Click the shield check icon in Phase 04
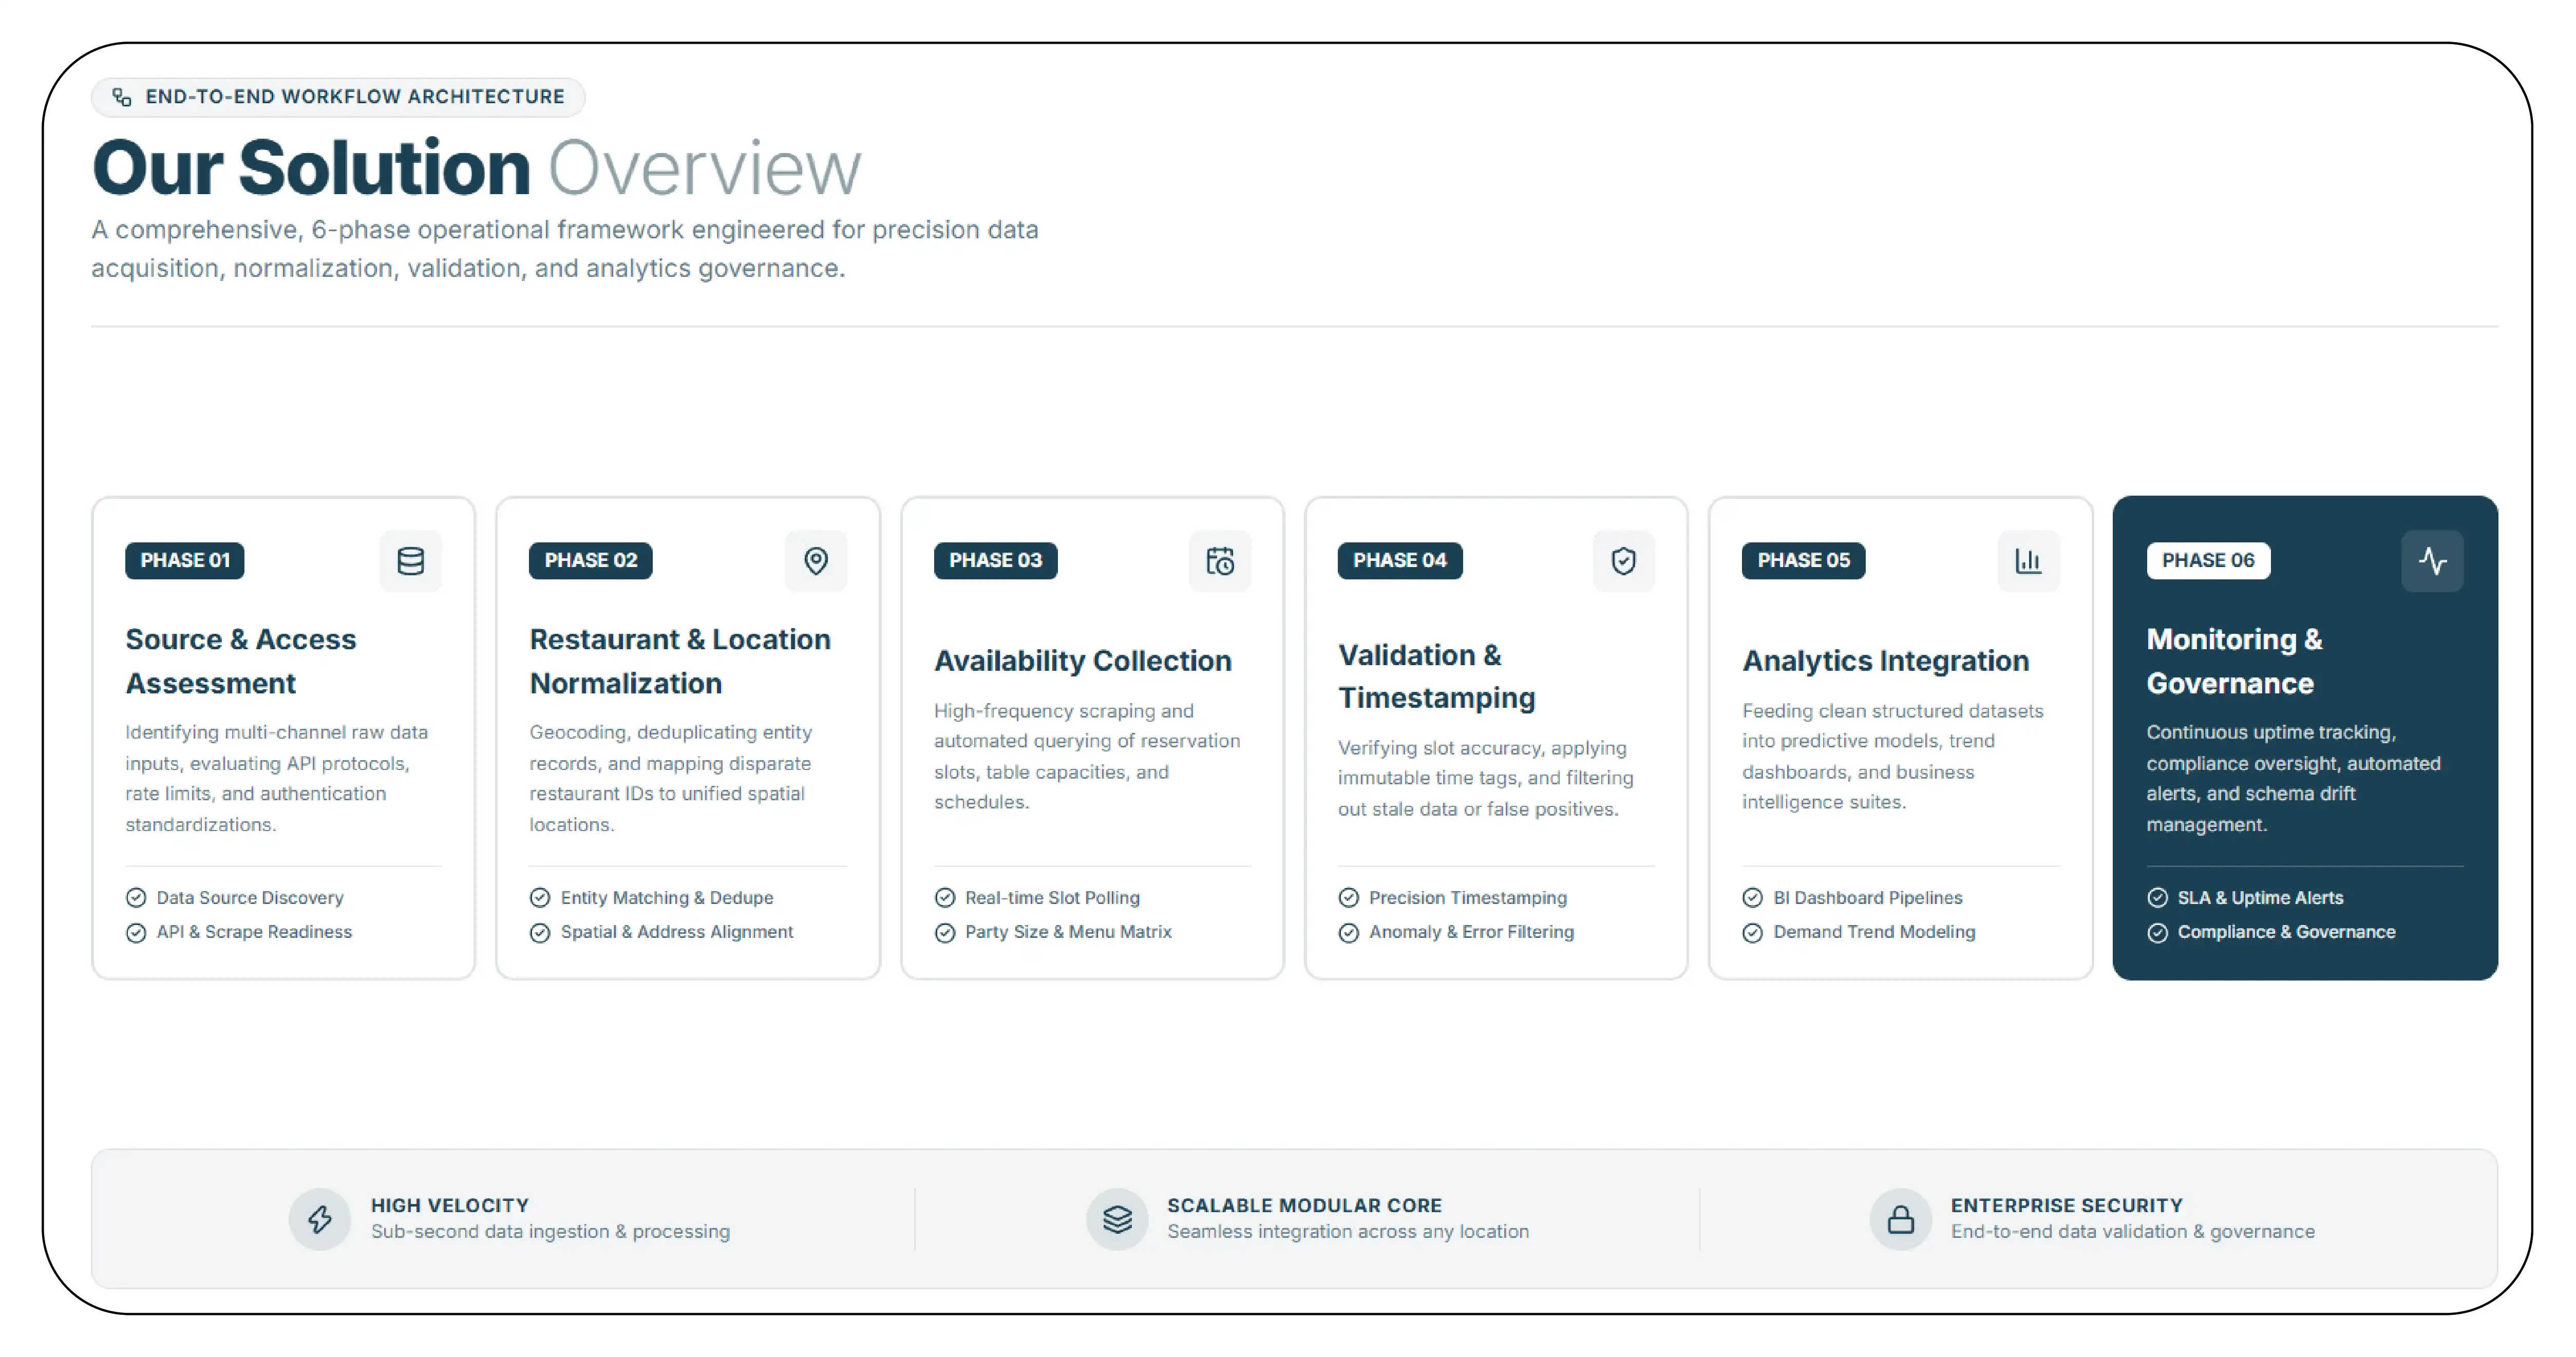 click(x=1624, y=561)
